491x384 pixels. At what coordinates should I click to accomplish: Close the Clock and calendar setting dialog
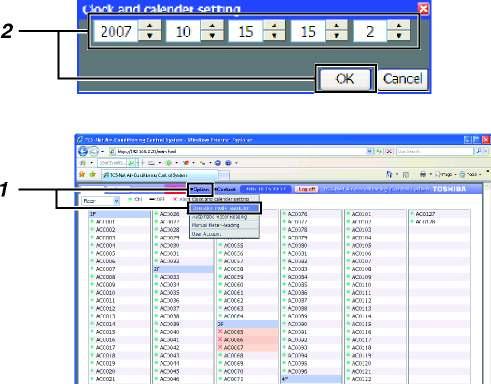tap(423, 8)
